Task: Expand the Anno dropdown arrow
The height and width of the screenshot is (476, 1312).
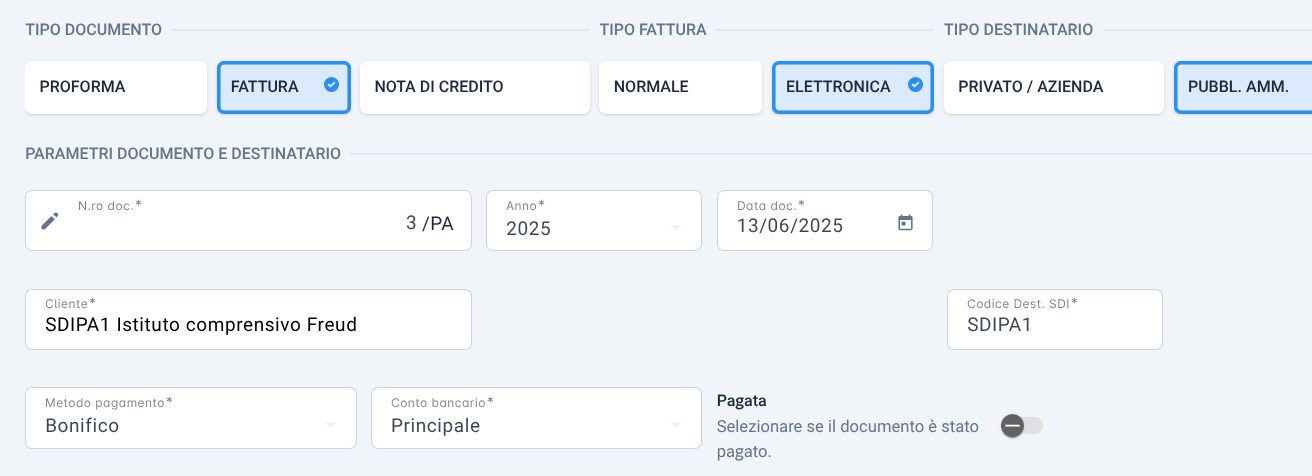Action: click(676, 228)
